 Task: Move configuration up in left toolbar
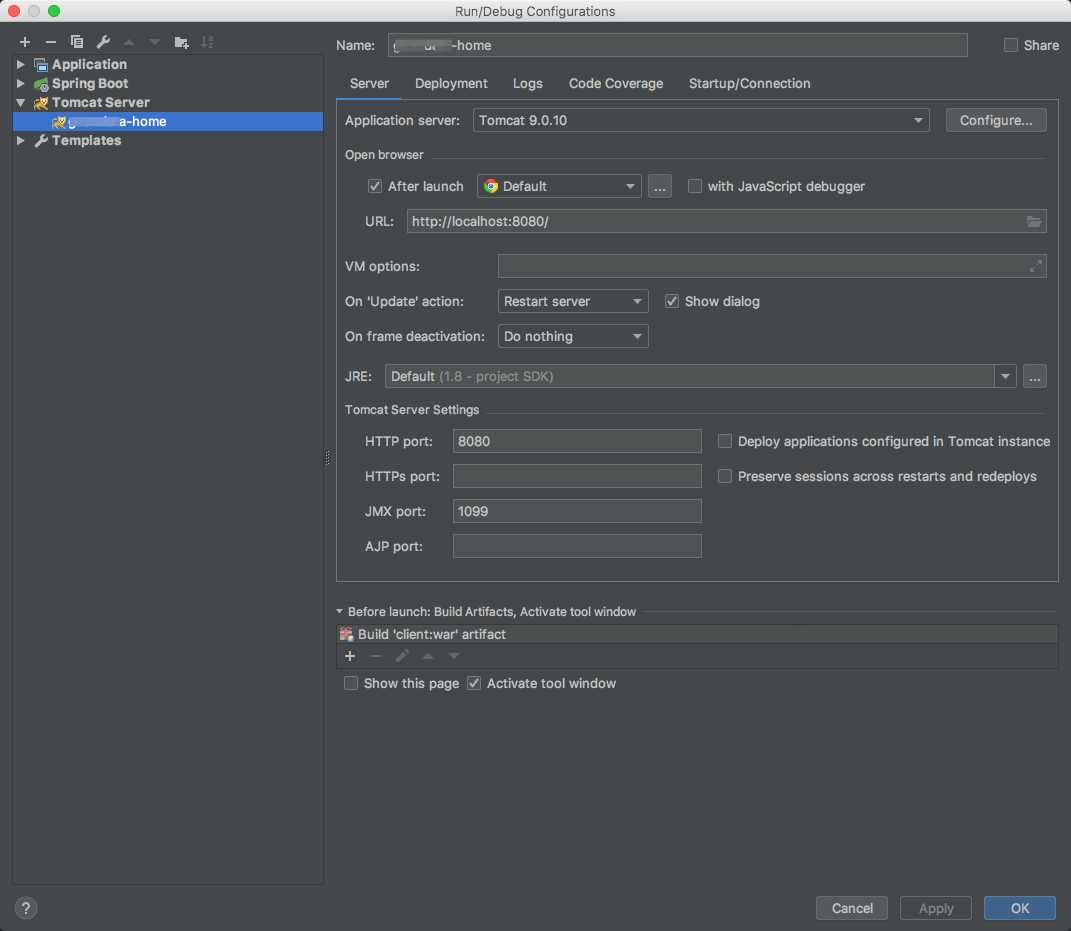[129, 42]
